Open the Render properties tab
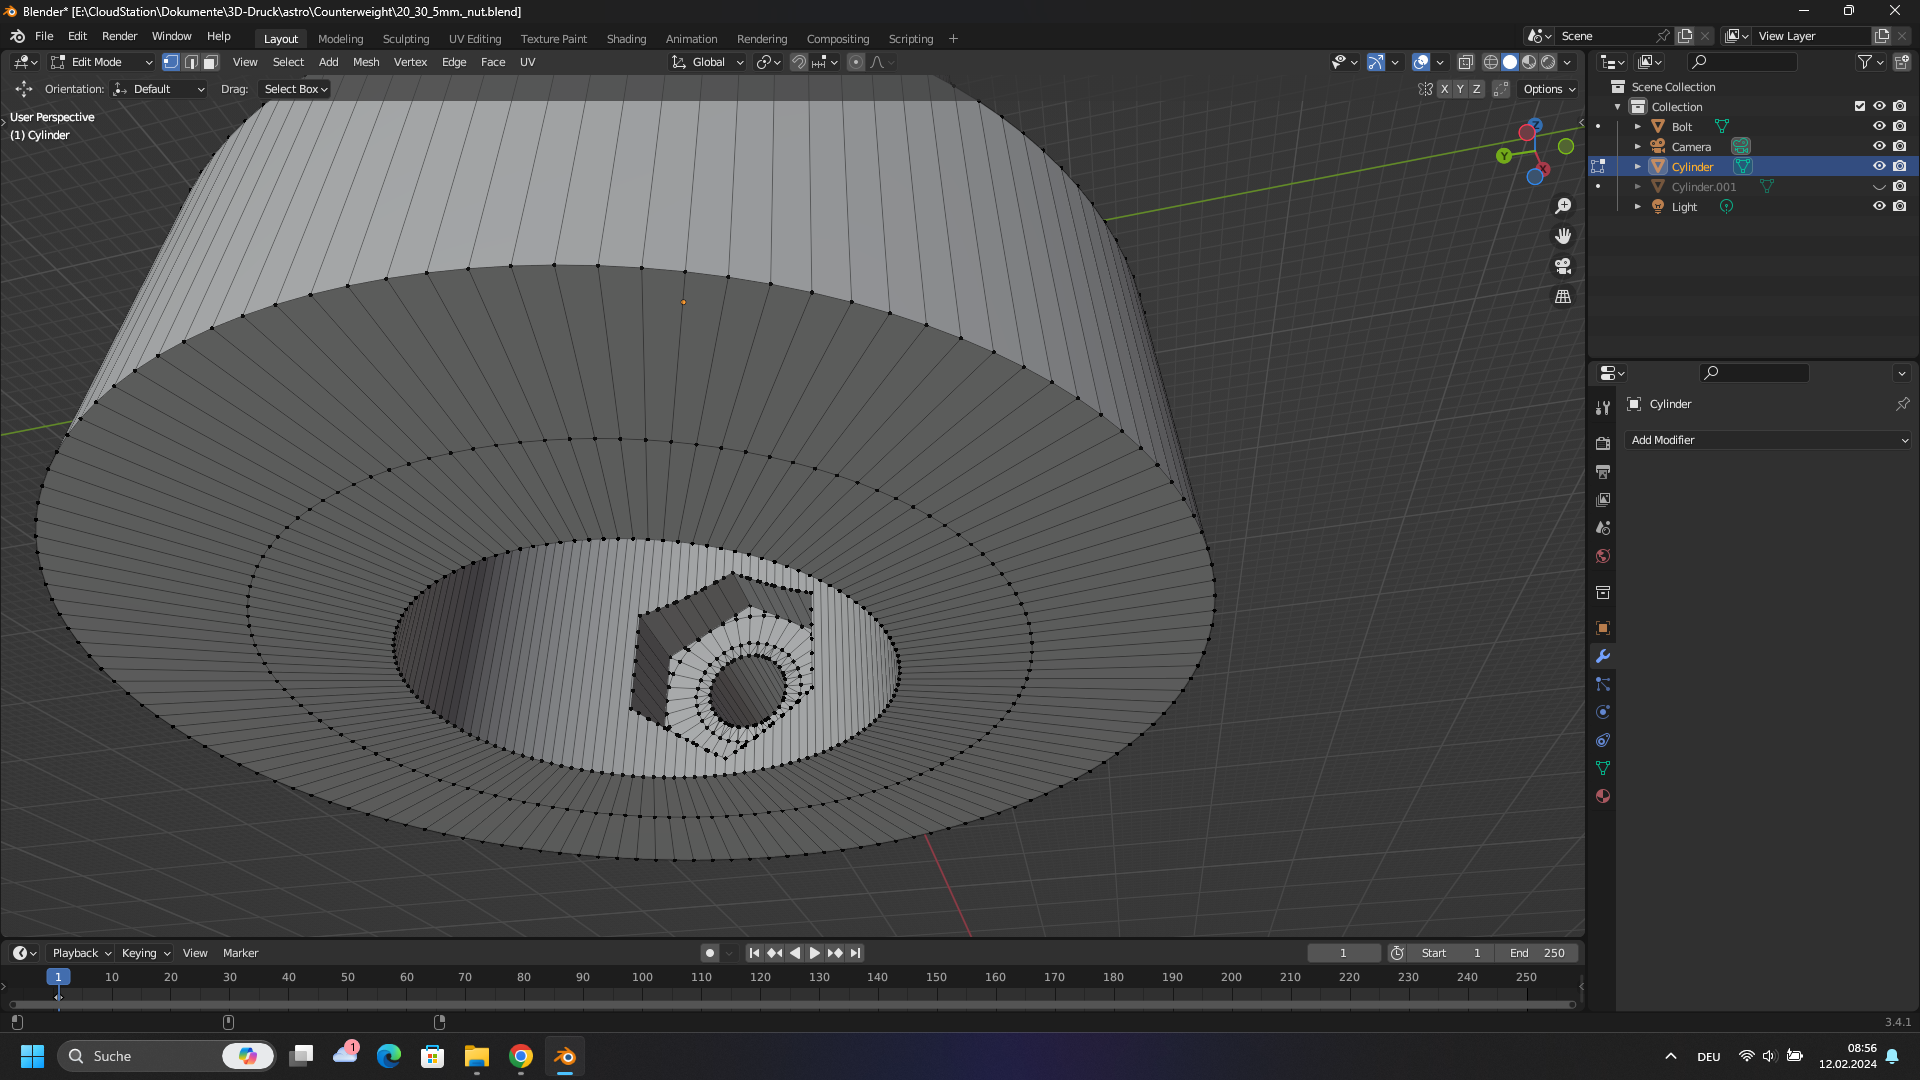 pyautogui.click(x=1603, y=443)
